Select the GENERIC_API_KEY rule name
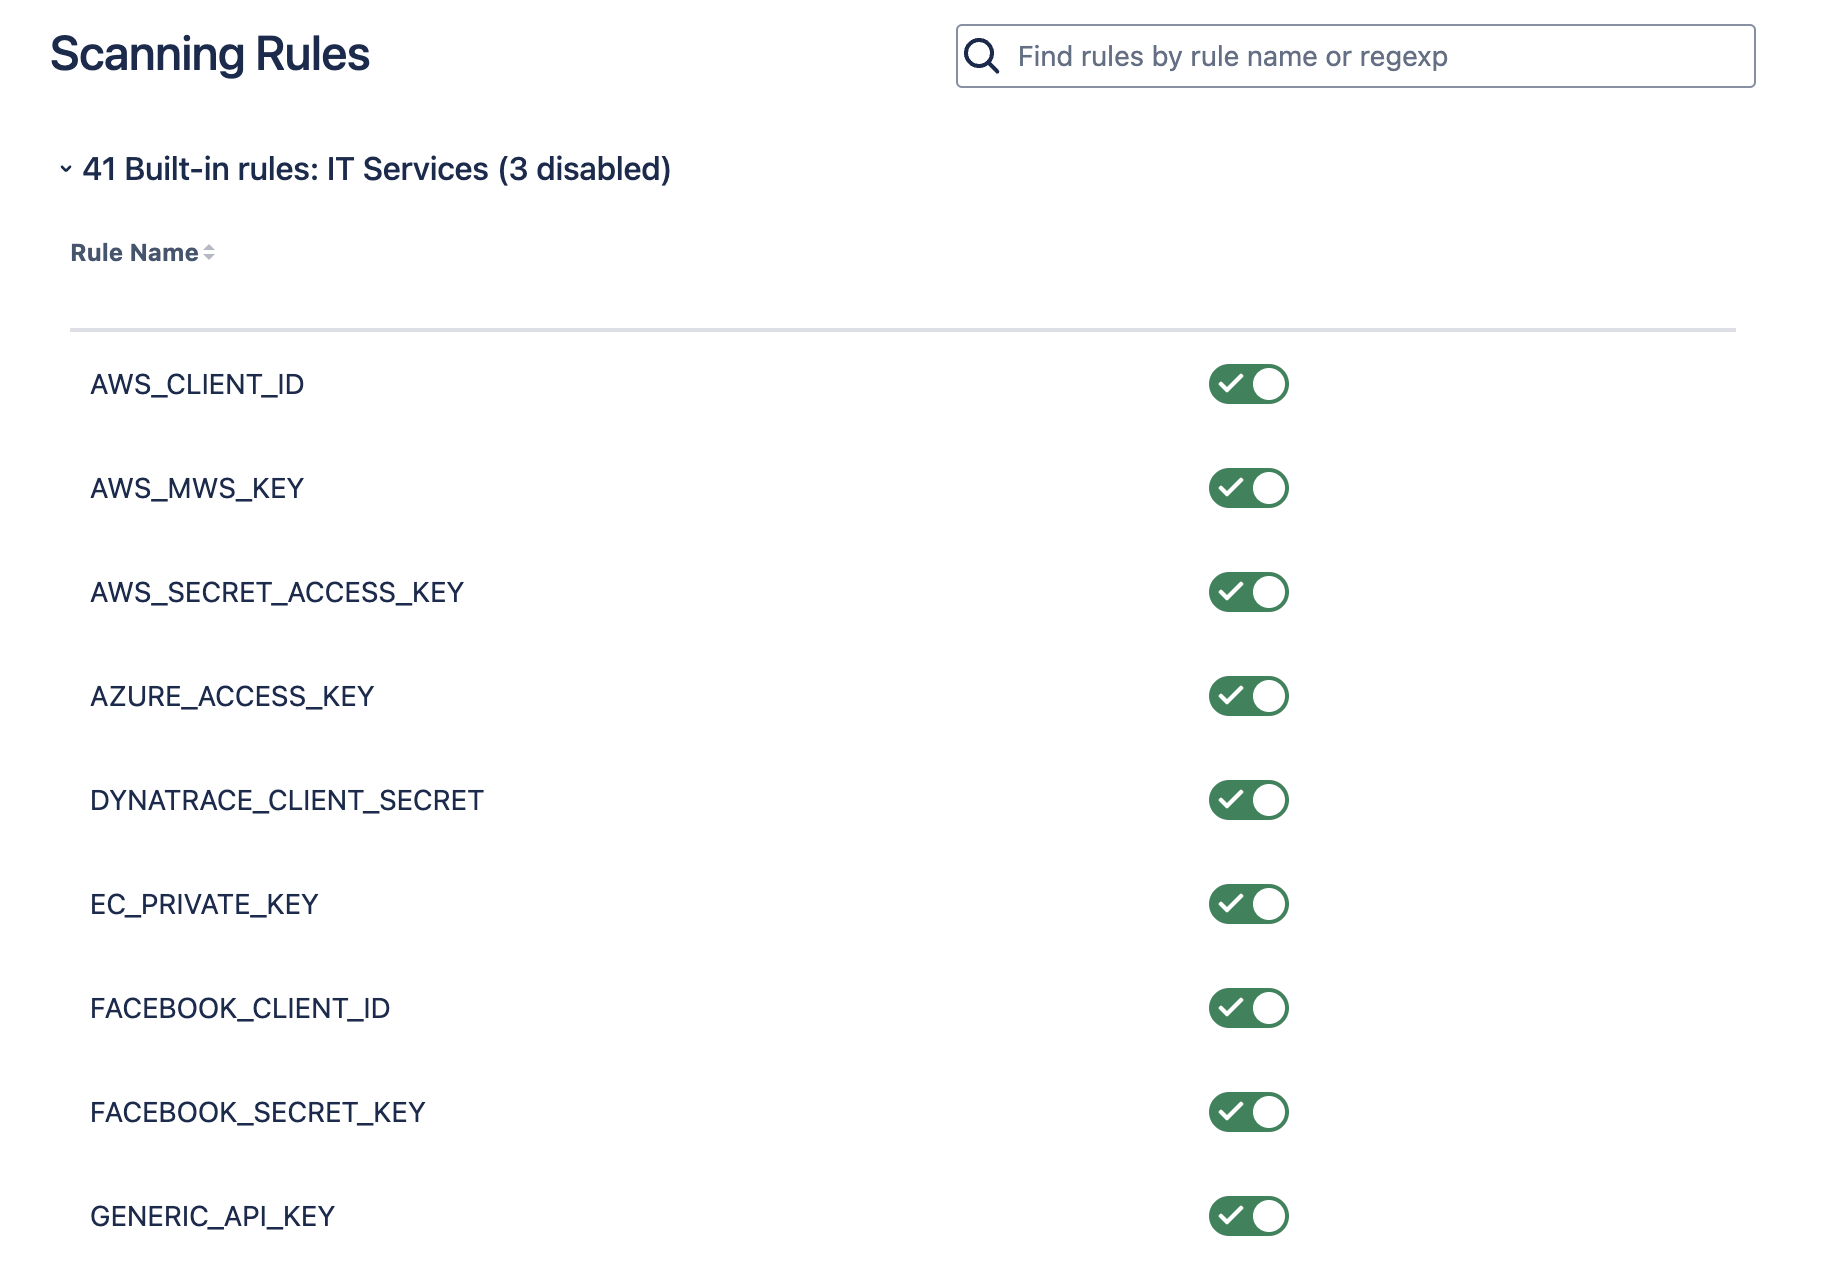The width and height of the screenshot is (1828, 1278). 212,1216
